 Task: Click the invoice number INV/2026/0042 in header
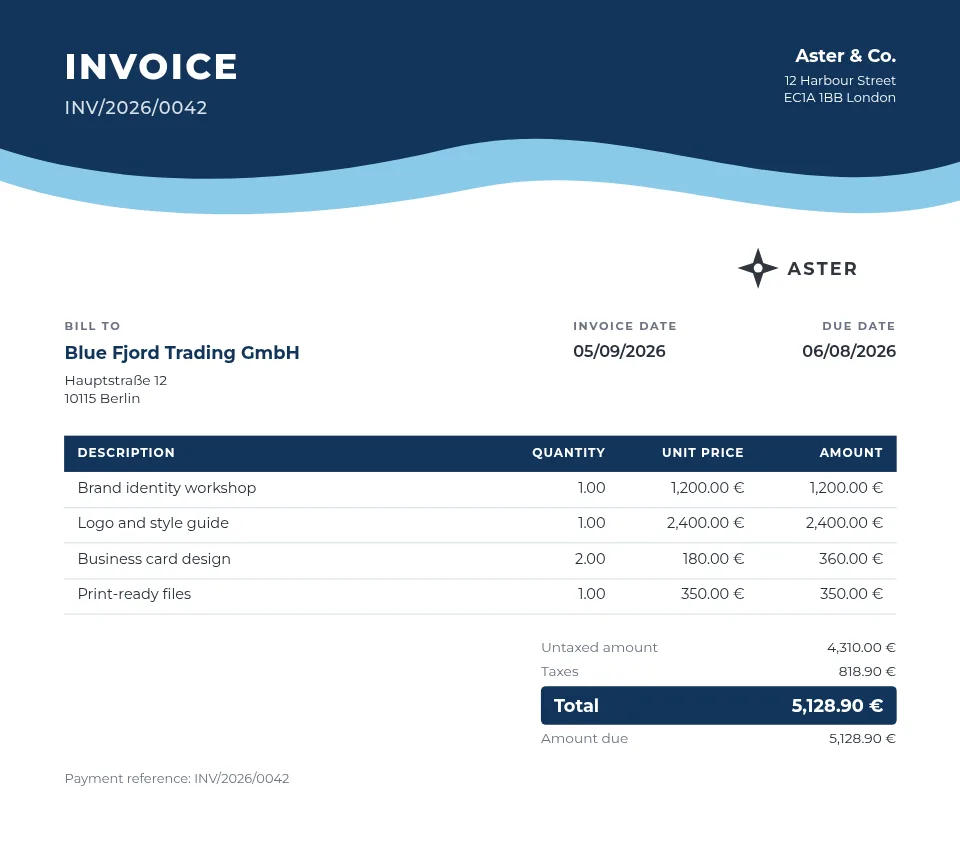pos(136,108)
